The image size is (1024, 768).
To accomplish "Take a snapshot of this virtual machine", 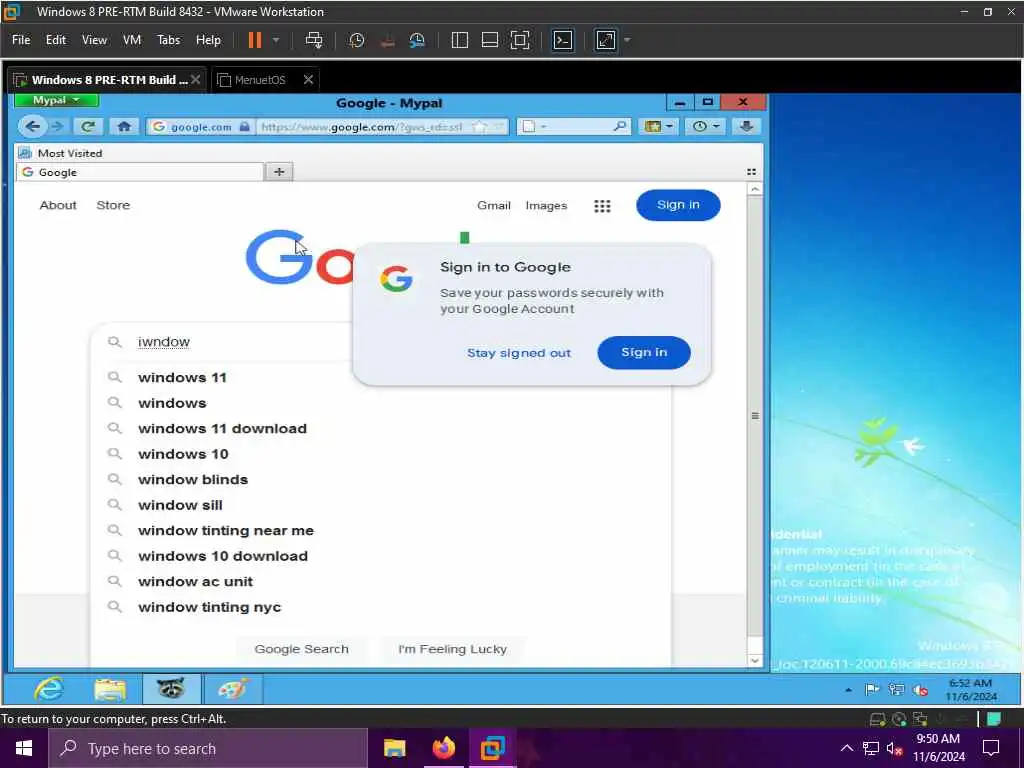I will pos(357,40).
